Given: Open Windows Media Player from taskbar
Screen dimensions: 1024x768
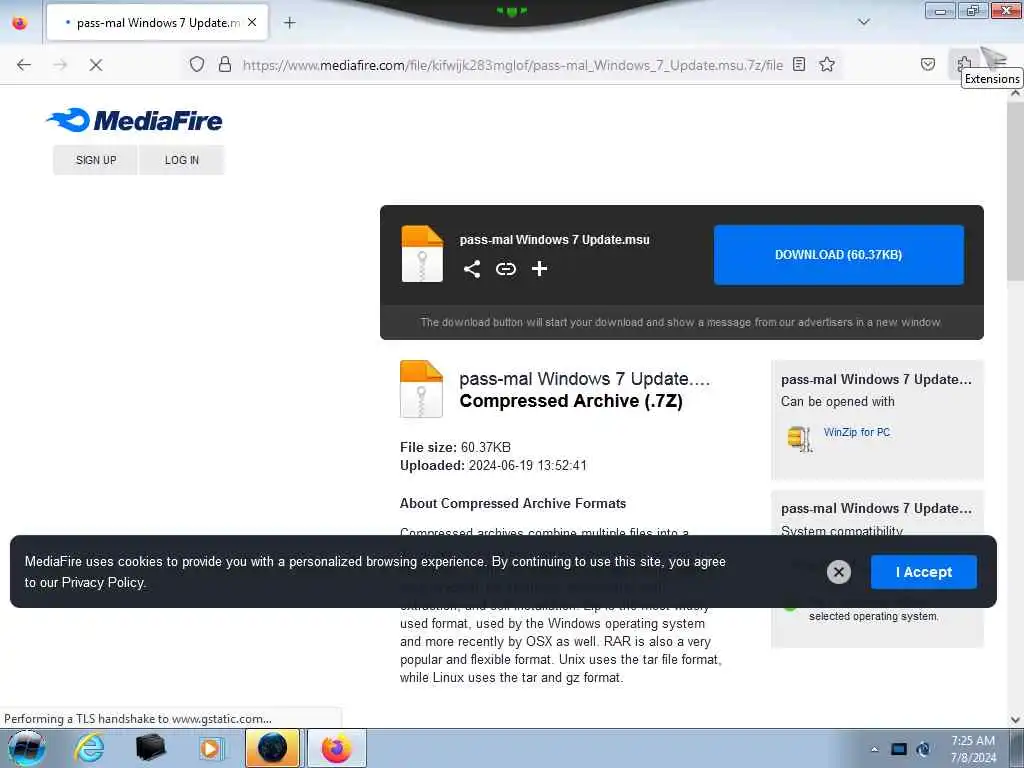Looking at the screenshot, I should tap(211, 748).
